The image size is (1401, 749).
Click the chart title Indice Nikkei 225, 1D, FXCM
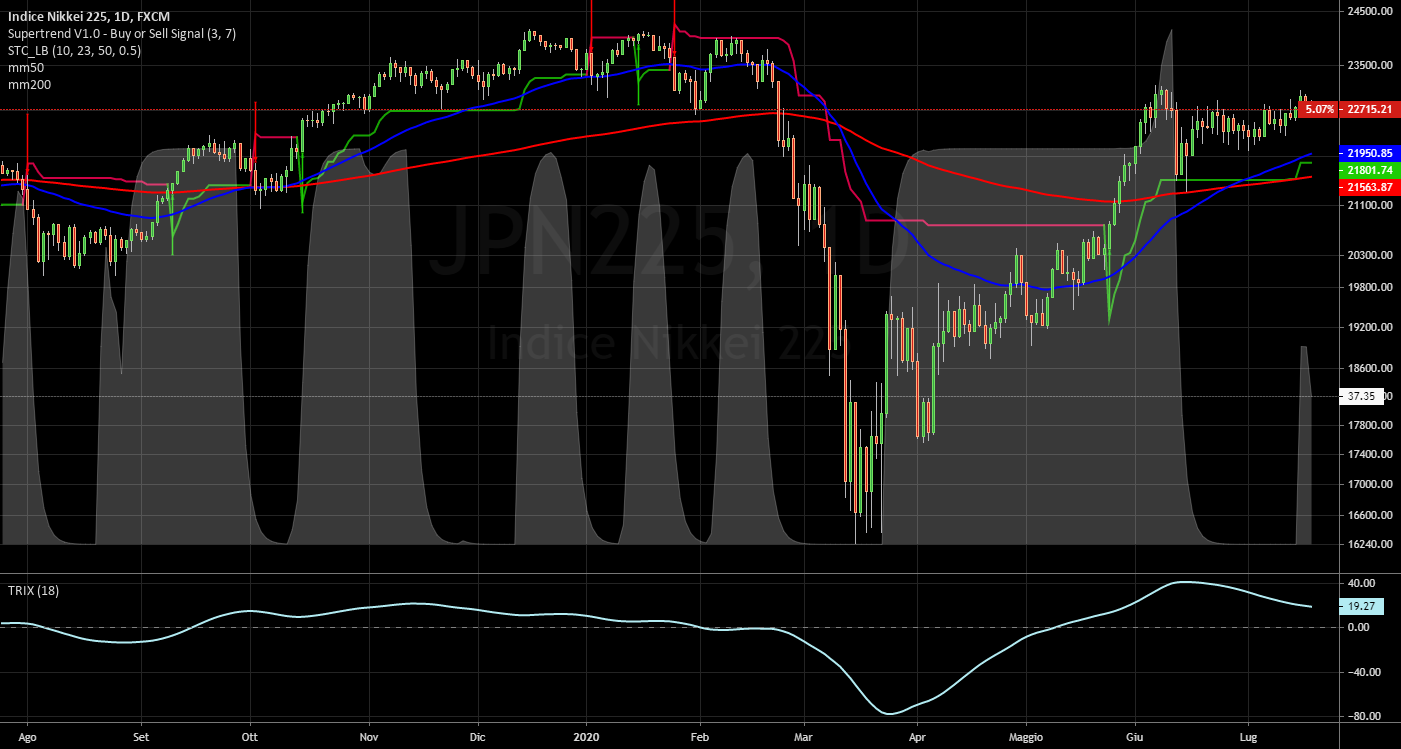[x=89, y=17]
